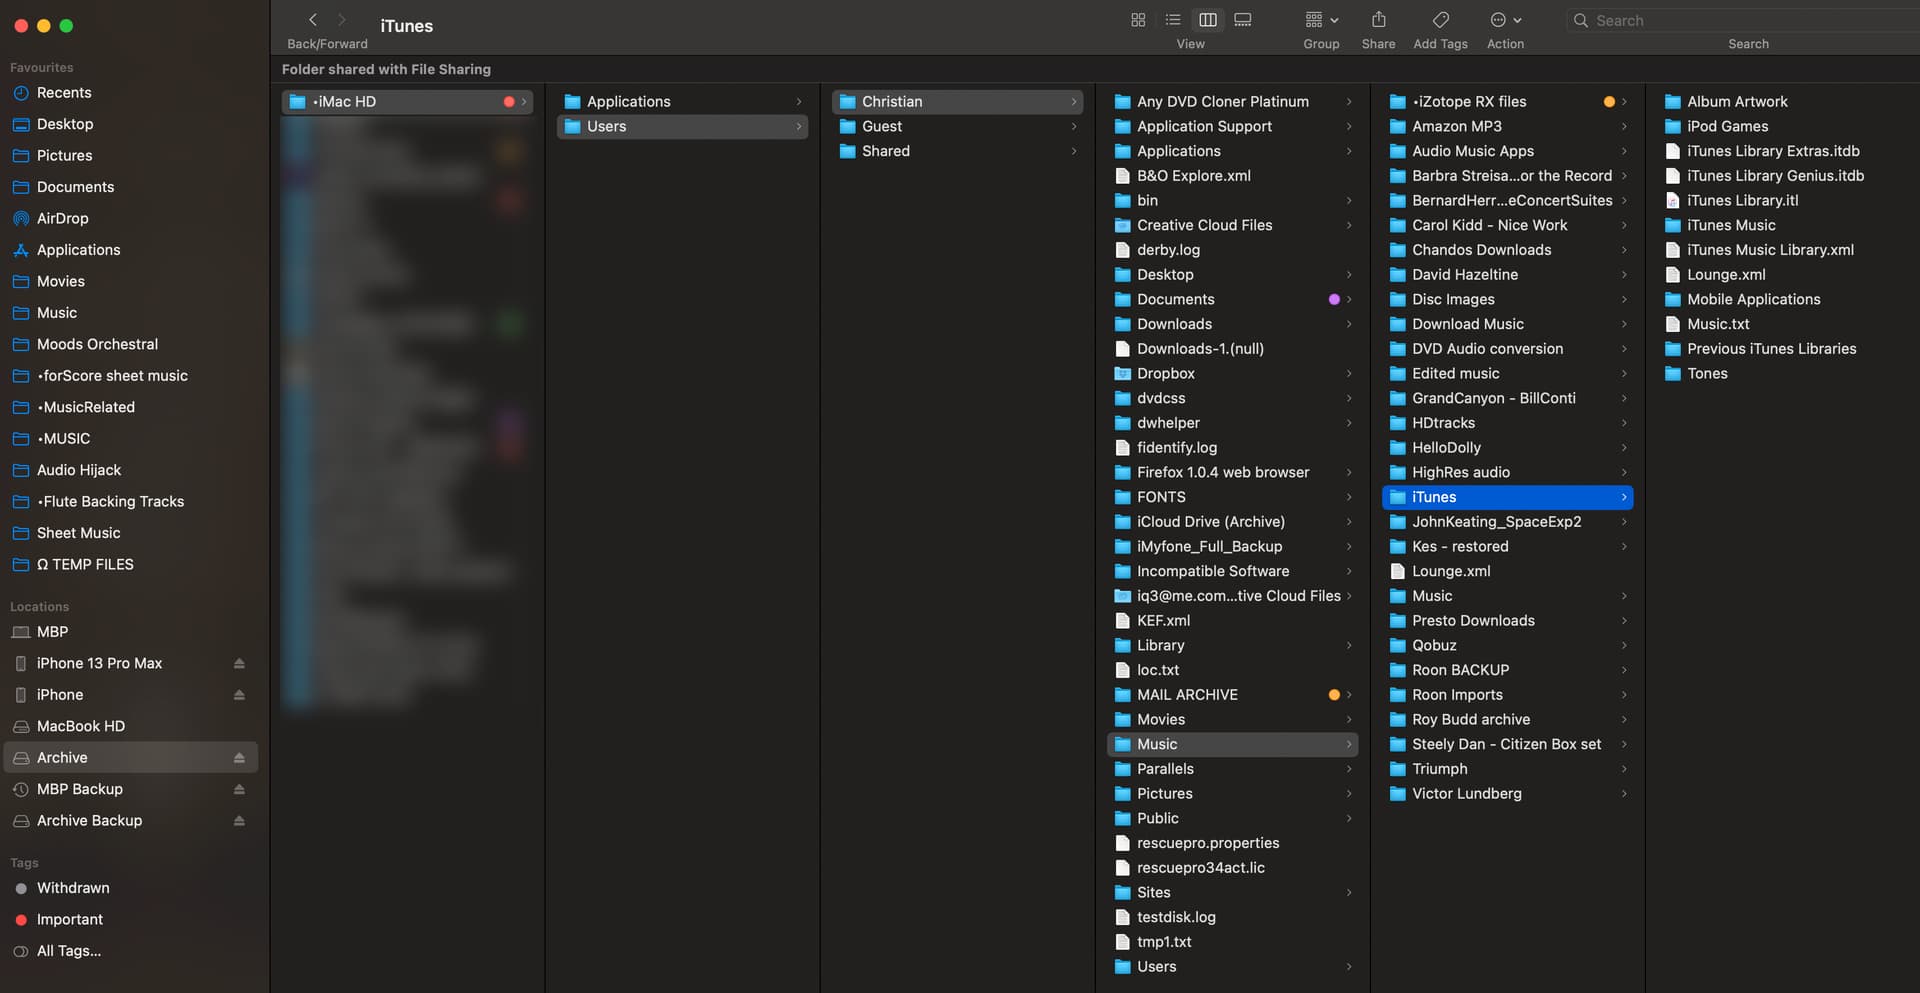Open the Action menu dropdown
This screenshot has height=993, width=1920.
point(1505,20)
